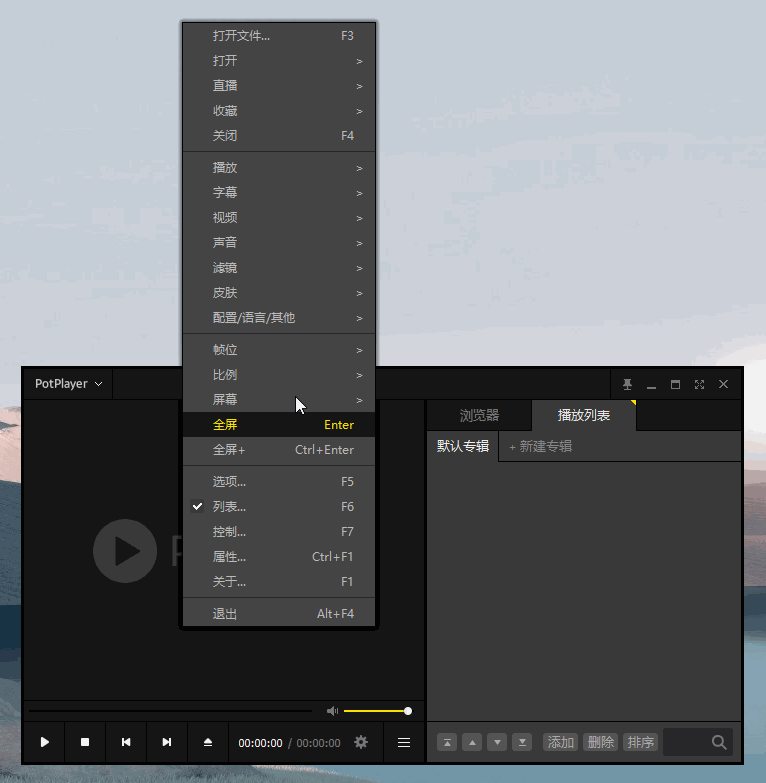Close the PotPlayer window
766x783 pixels.
pos(724,385)
